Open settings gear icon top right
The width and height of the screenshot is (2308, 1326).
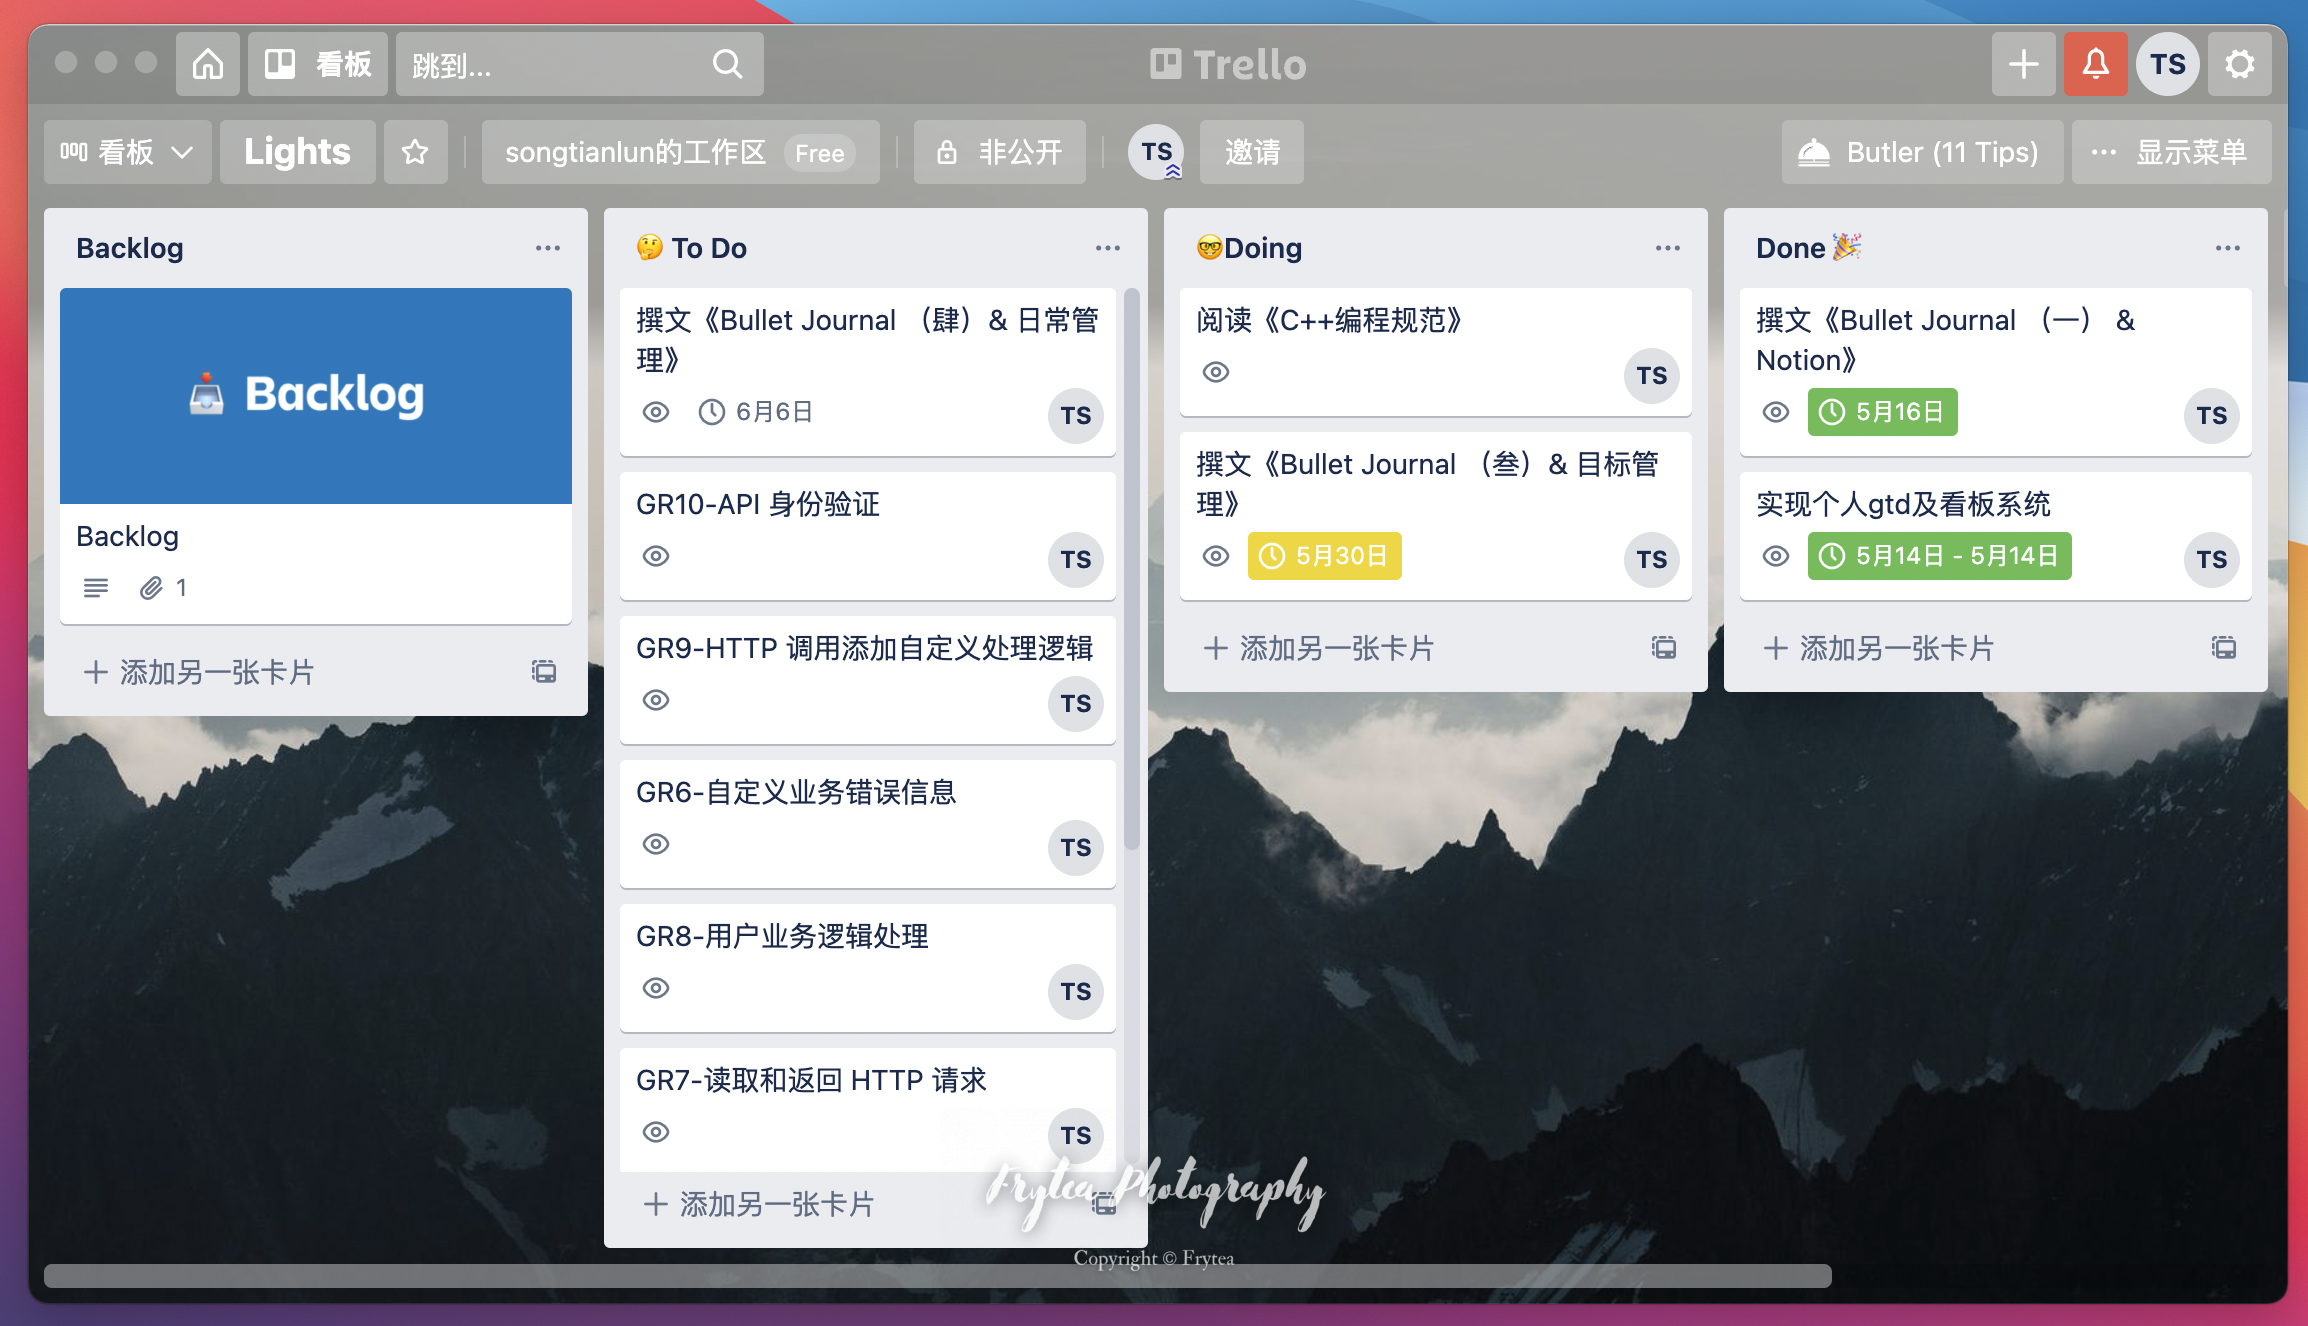tap(2239, 64)
